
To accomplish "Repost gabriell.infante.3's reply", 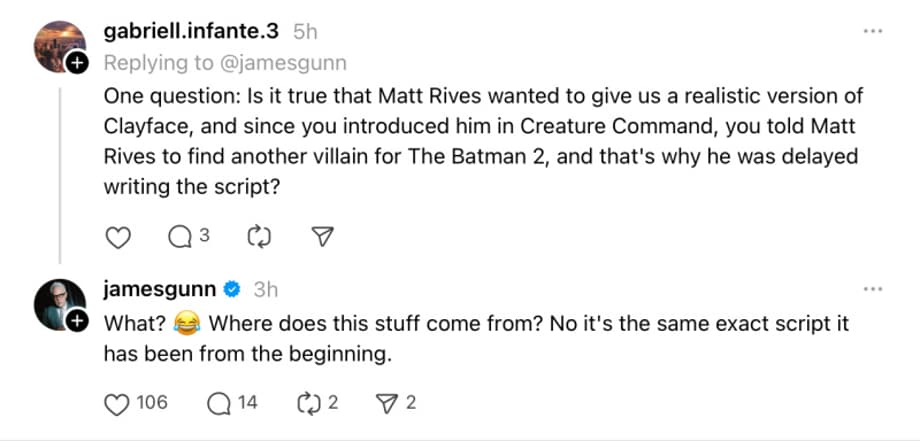I will point(257,237).
